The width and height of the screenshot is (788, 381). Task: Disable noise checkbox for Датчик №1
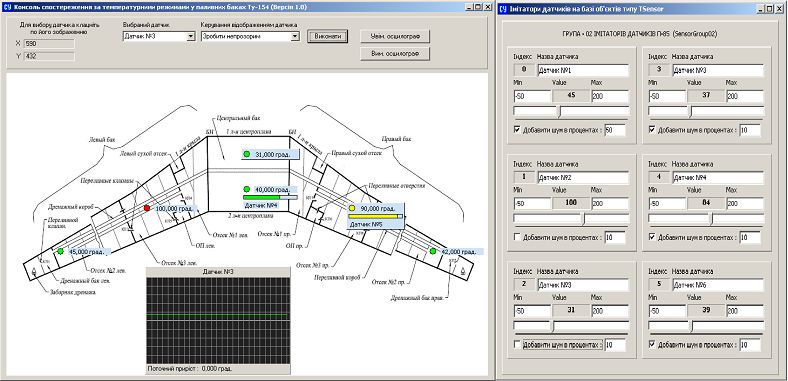pyautogui.click(x=518, y=130)
